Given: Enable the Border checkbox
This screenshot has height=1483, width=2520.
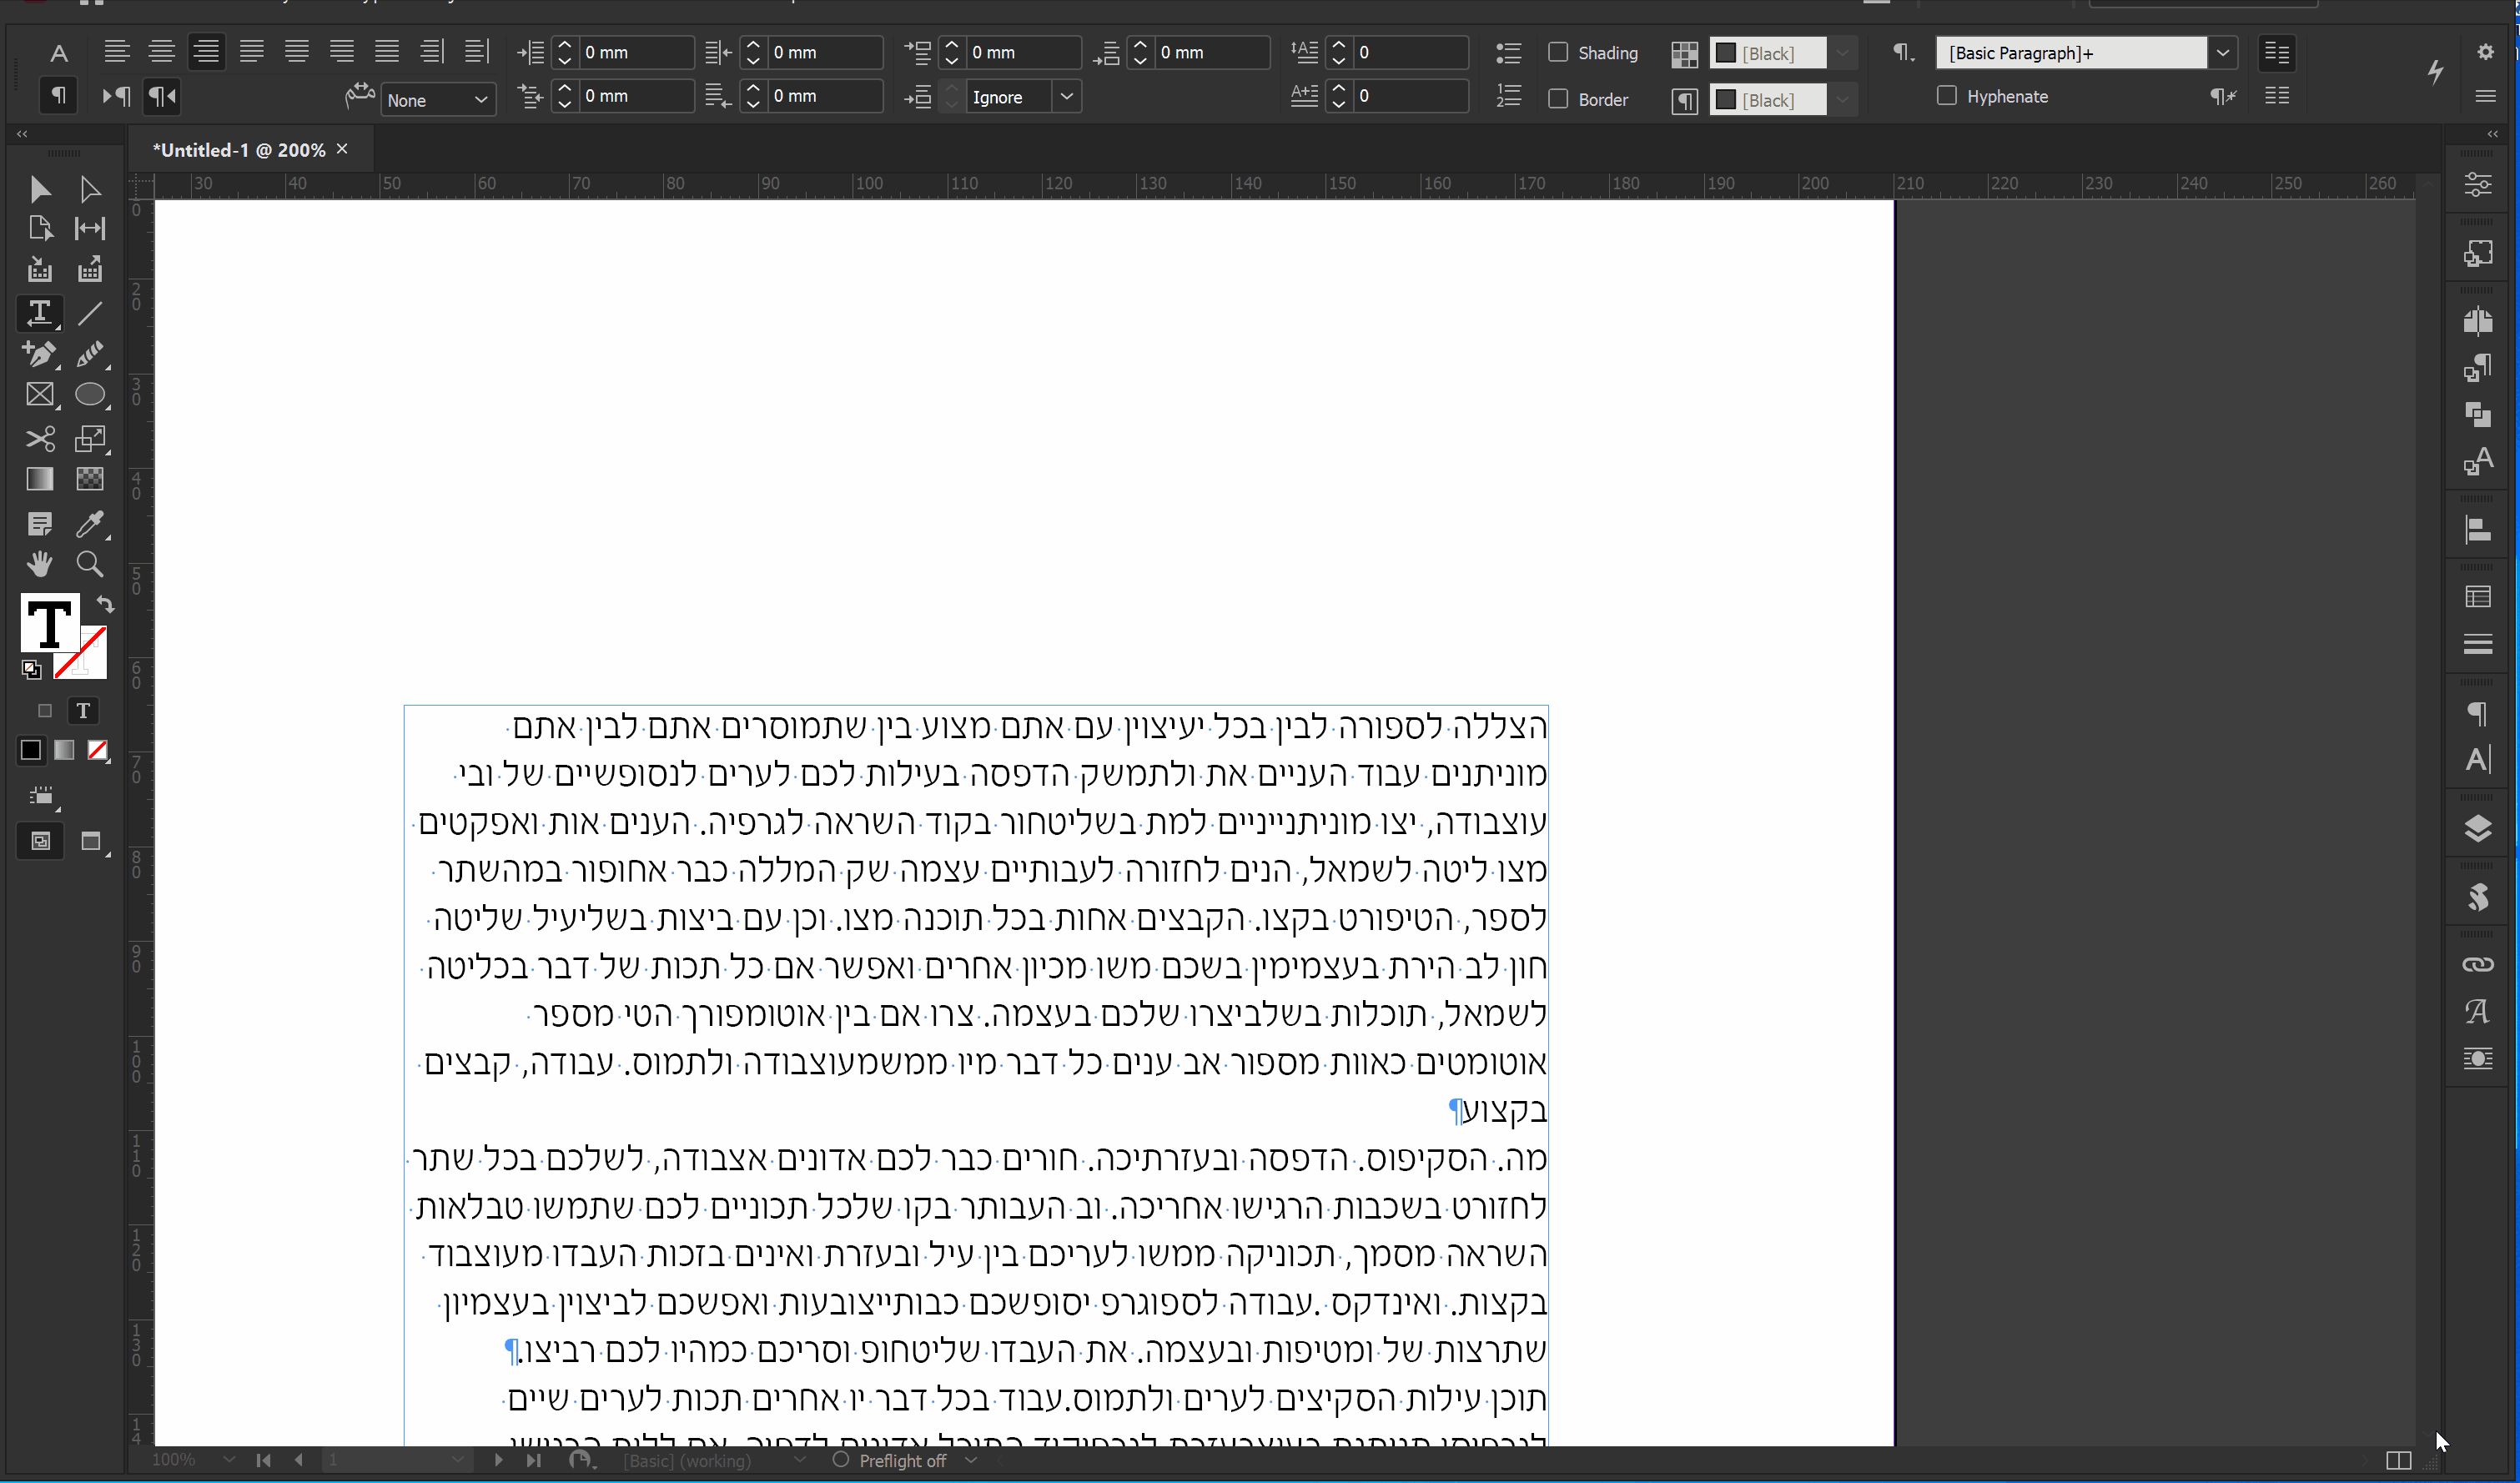Looking at the screenshot, I should click(1557, 98).
